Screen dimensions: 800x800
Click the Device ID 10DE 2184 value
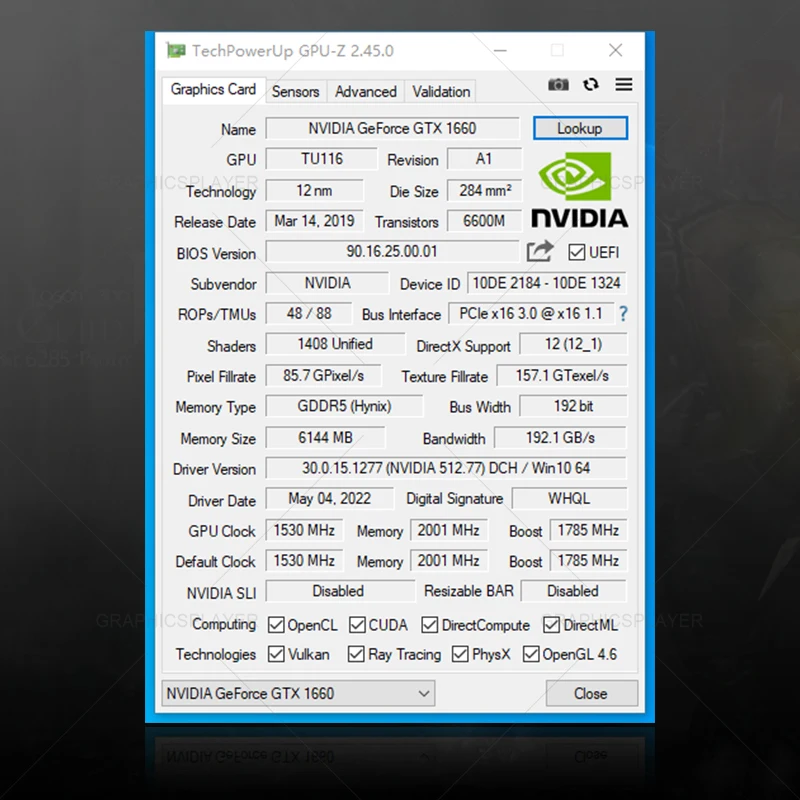546,283
